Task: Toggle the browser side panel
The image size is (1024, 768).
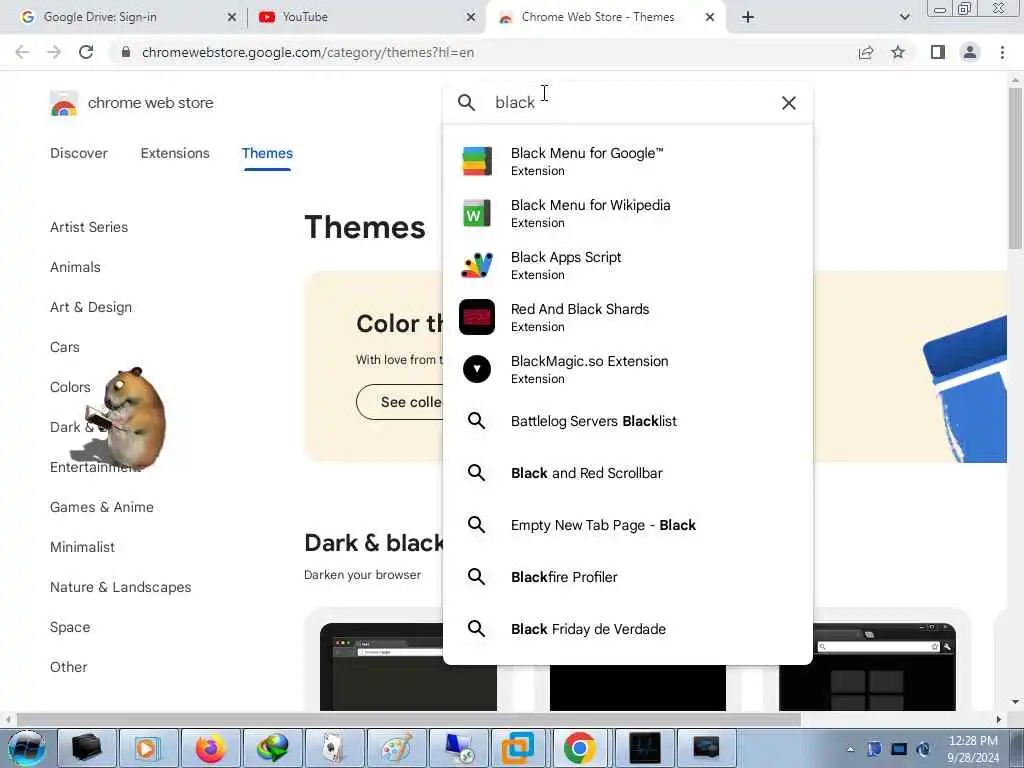Action: click(938, 52)
